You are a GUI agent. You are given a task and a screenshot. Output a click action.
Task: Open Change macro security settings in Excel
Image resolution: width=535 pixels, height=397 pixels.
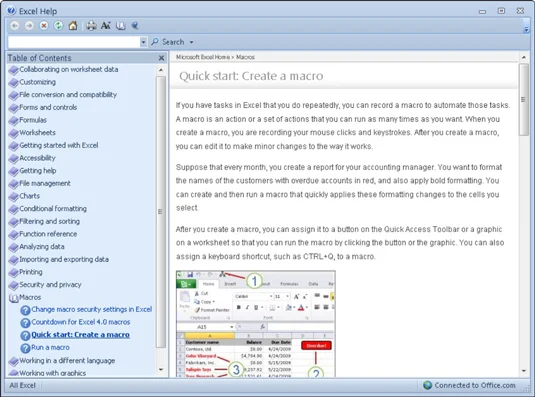(x=86, y=310)
